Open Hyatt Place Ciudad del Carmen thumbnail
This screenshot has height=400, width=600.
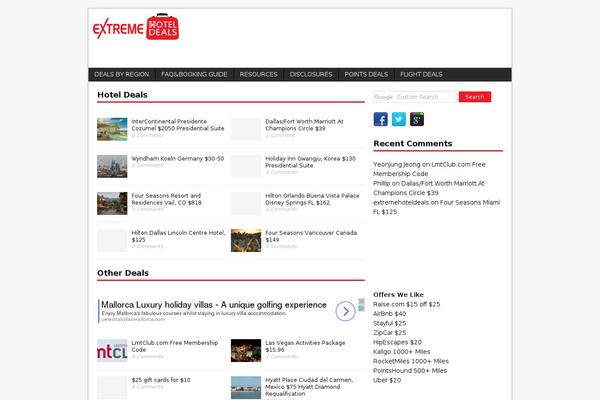(246, 387)
